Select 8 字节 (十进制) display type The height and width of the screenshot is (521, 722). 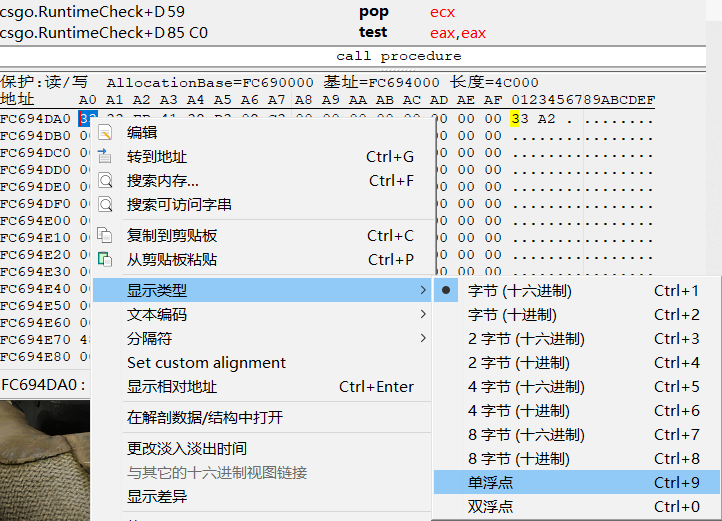(x=577, y=458)
